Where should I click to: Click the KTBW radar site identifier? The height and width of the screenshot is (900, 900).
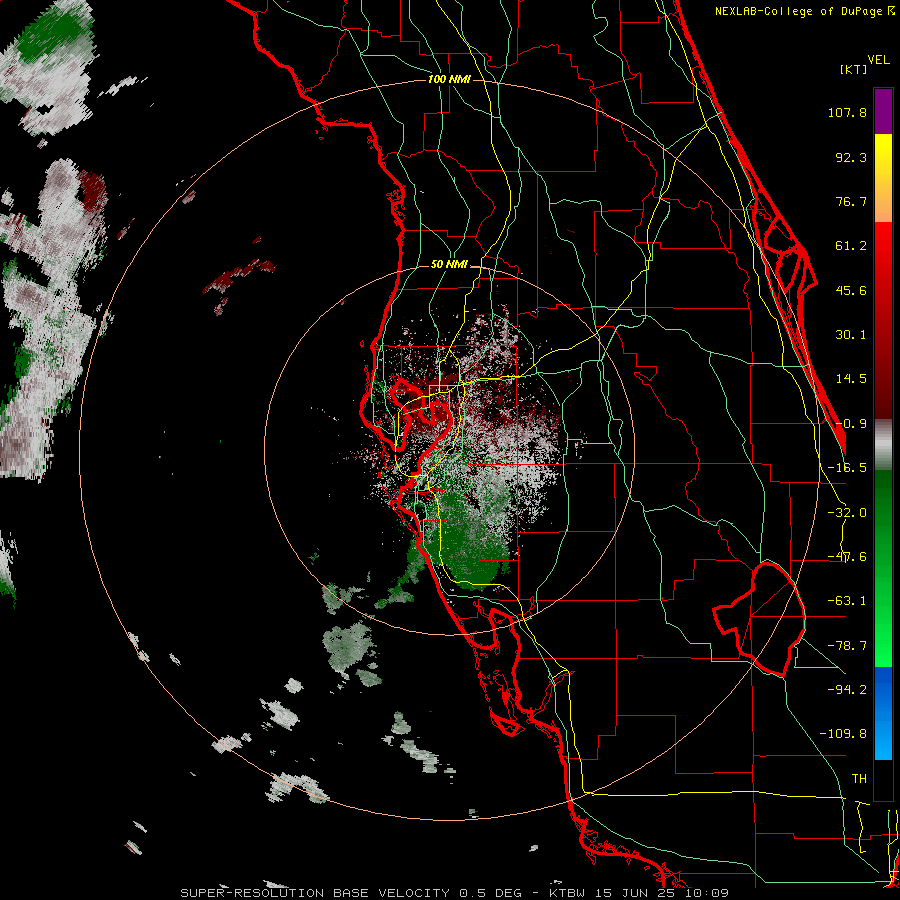coord(567,893)
